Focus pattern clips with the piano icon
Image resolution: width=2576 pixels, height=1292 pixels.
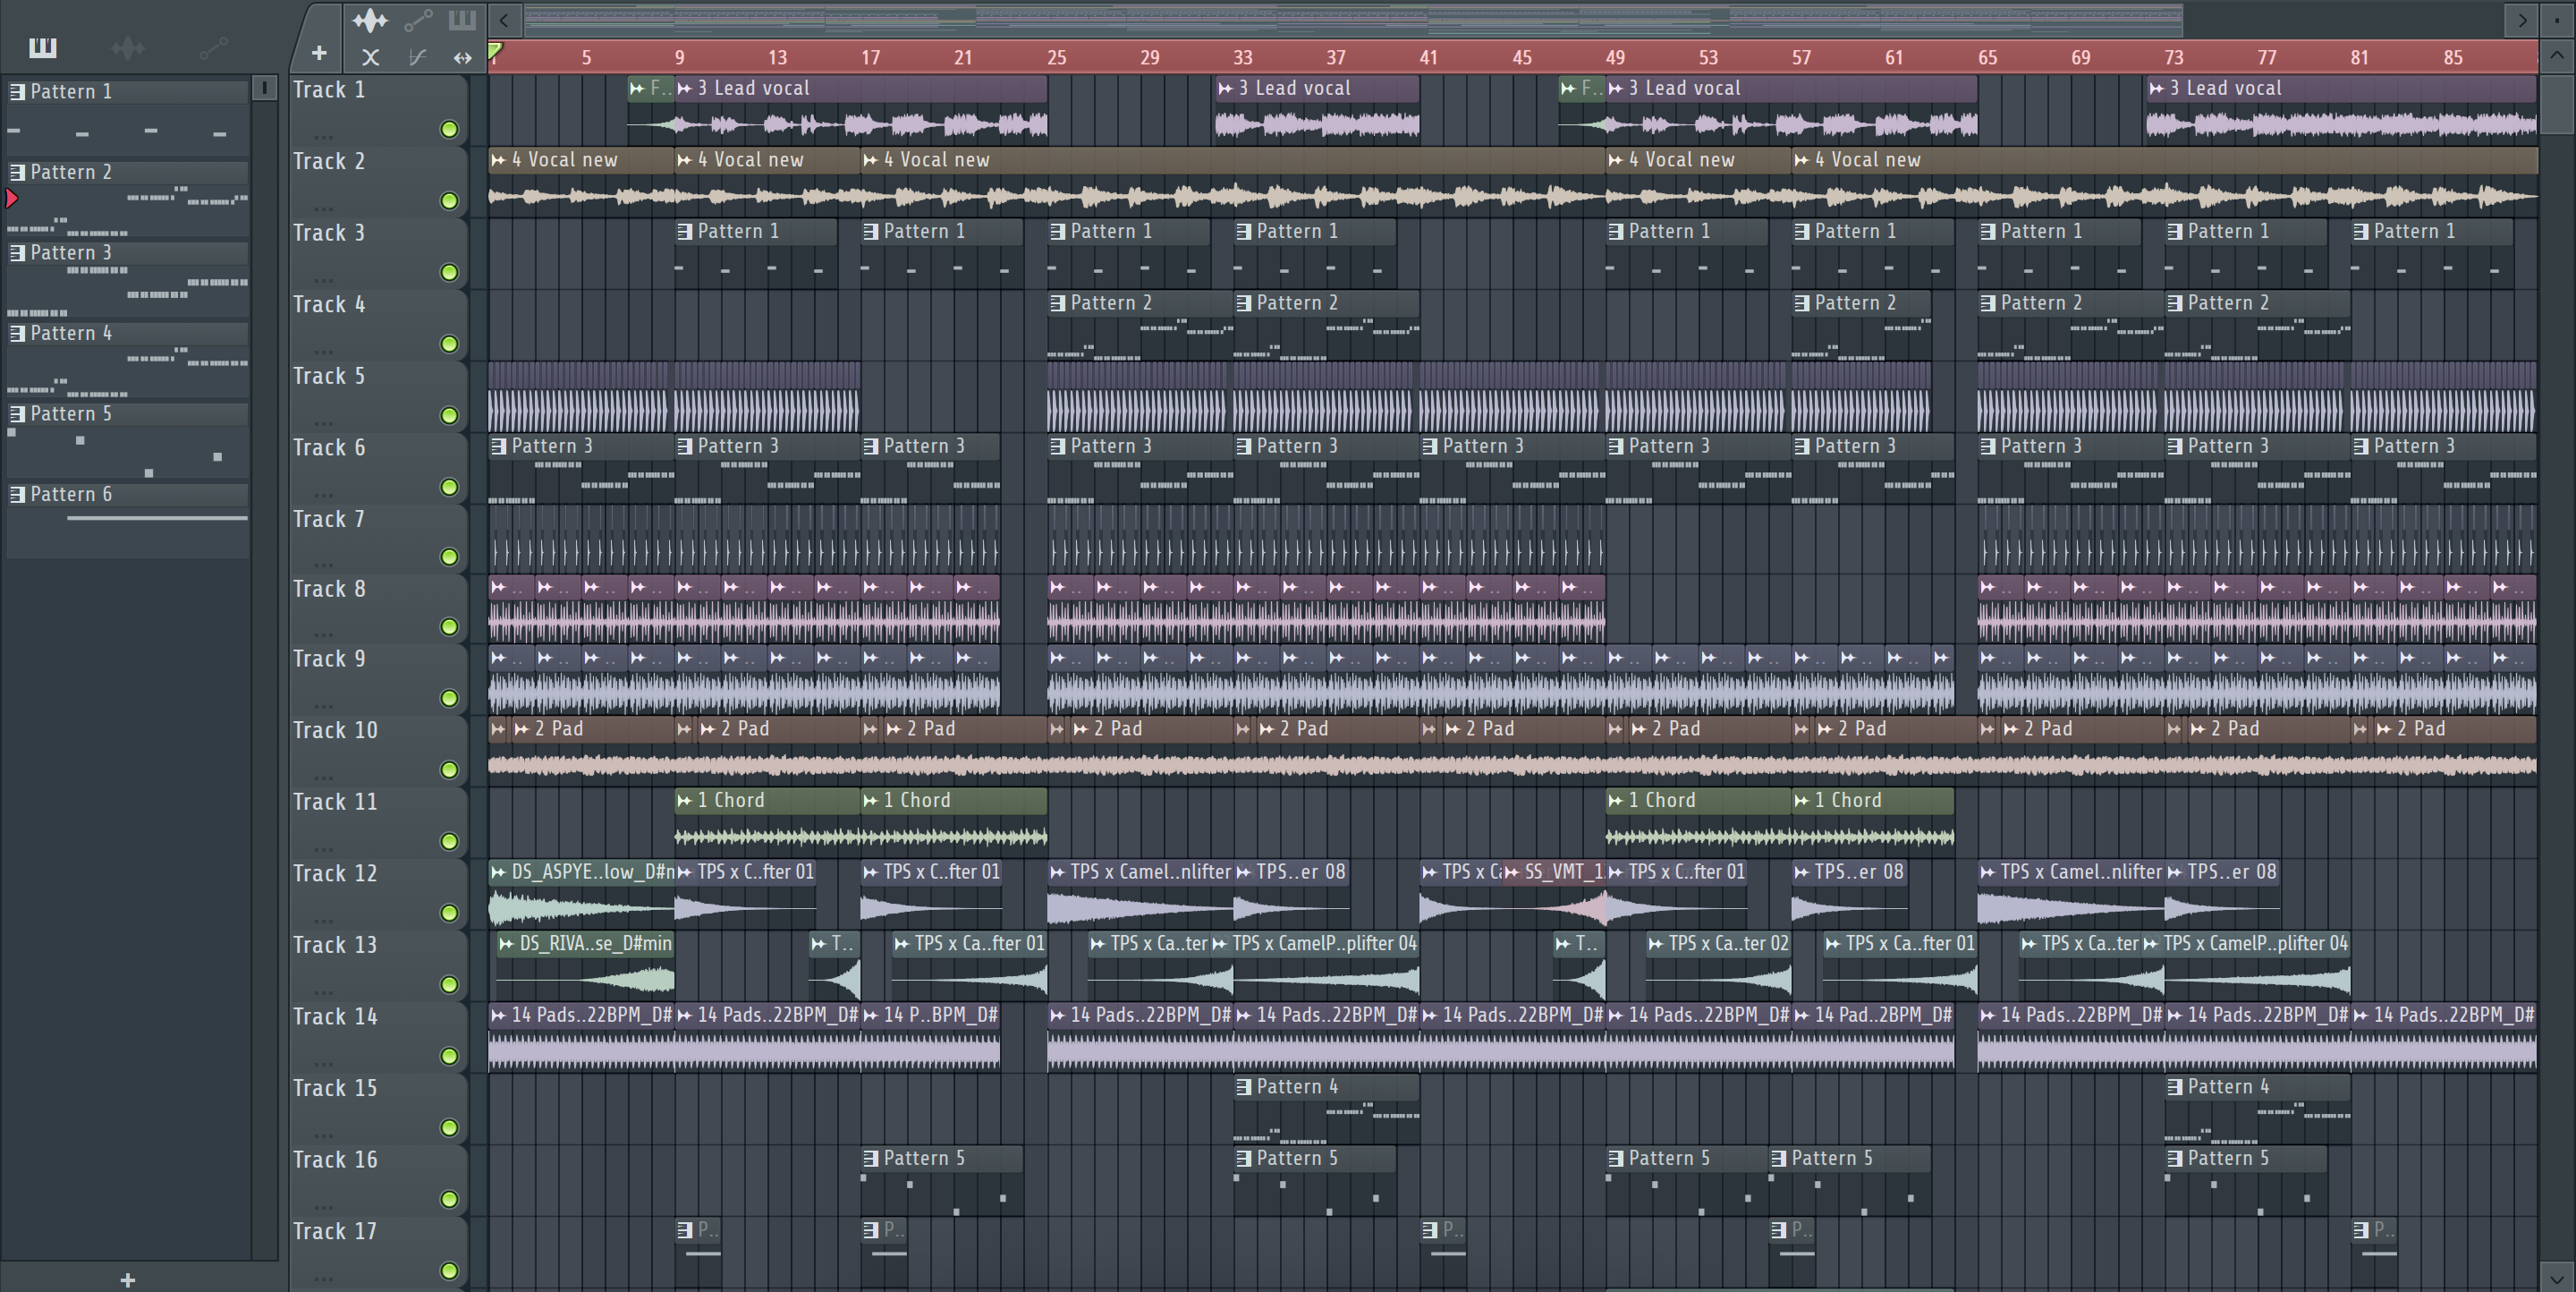click(x=462, y=20)
